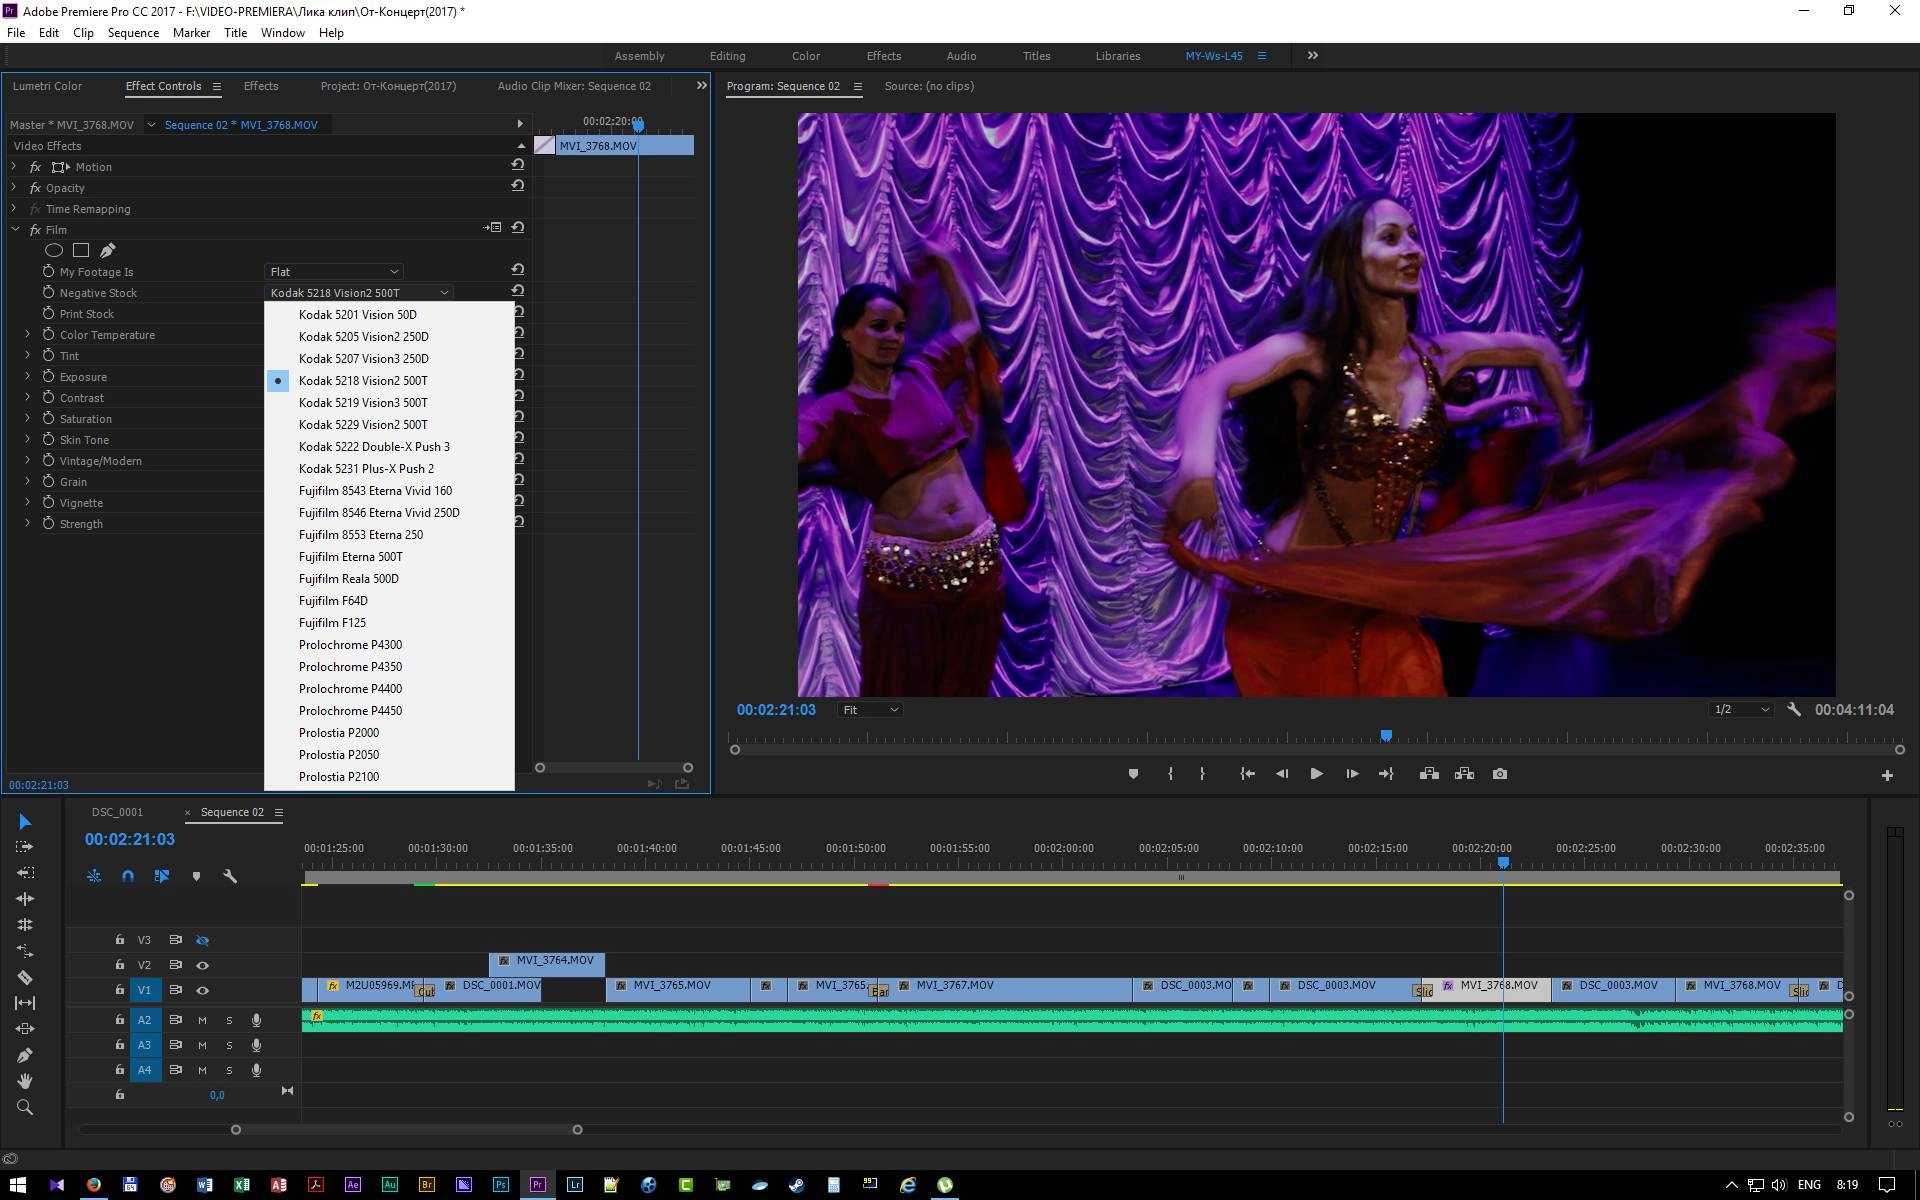The width and height of the screenshot is (1920, 1200).
Task: Select the Razor tool
Action: coord(25,978)
